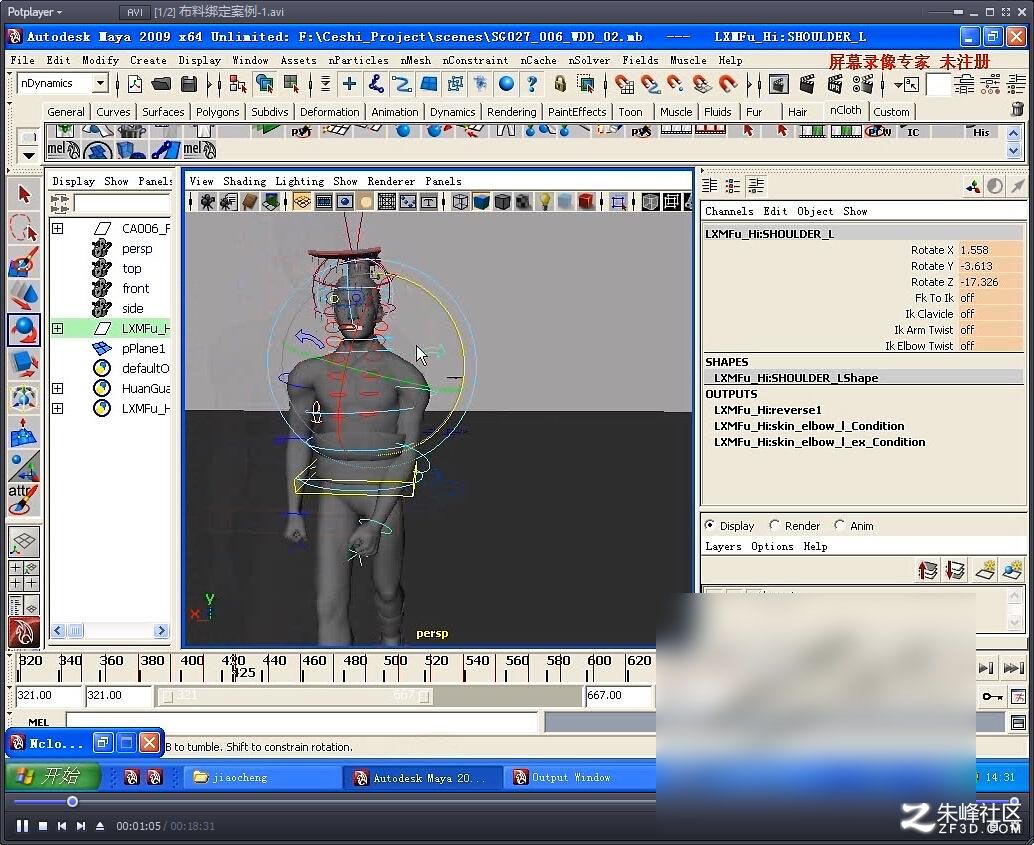Click the Potplayer seek bar handle
This screenshot has width=1034, height=845.
(x=73, y=801)
